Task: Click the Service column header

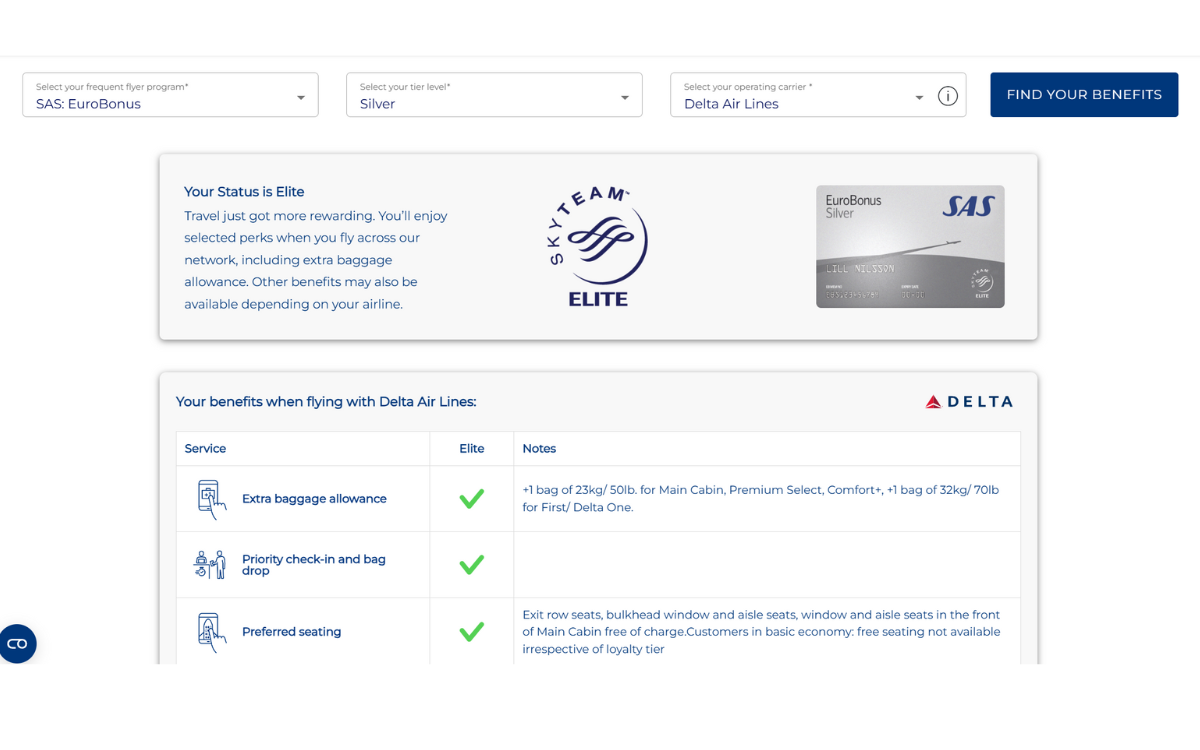Action: point(206,449)
